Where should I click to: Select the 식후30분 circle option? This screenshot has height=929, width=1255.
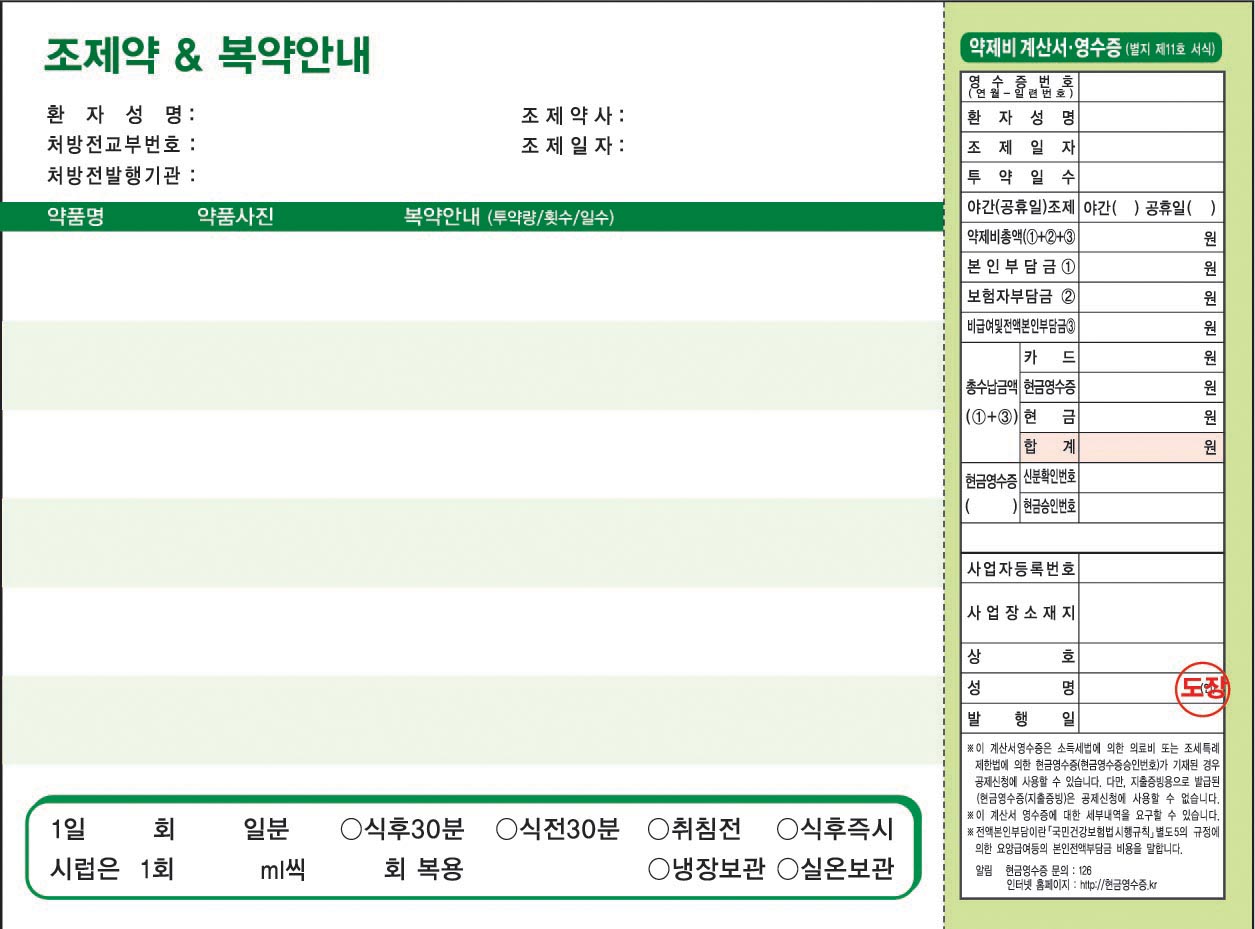350,830
